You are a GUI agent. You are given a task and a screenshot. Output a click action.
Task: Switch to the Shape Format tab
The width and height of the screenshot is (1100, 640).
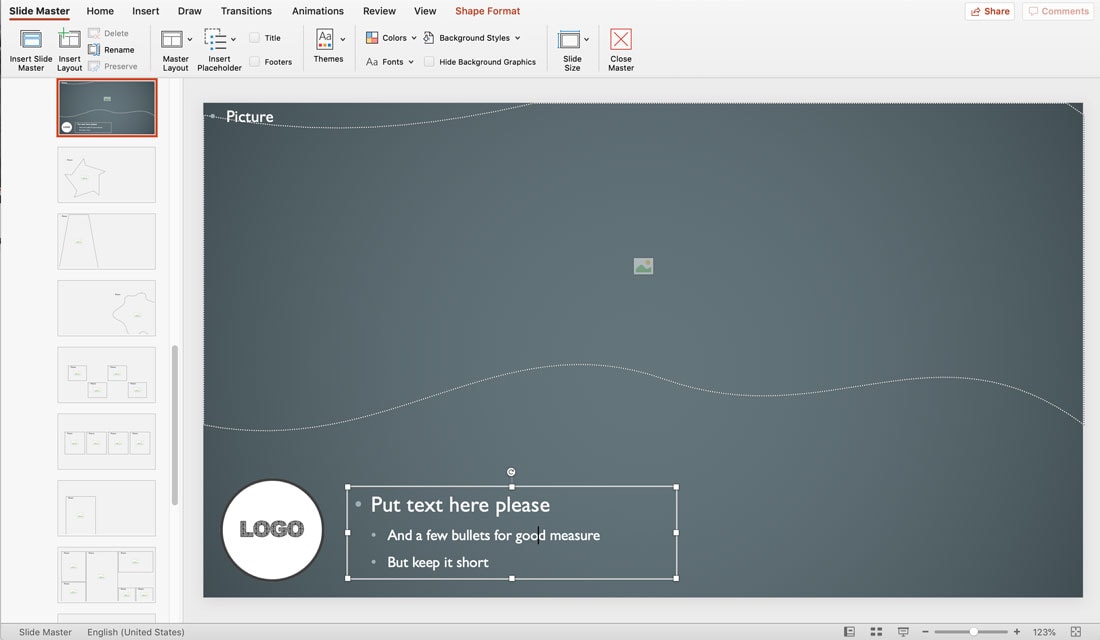tap(487, 11)
